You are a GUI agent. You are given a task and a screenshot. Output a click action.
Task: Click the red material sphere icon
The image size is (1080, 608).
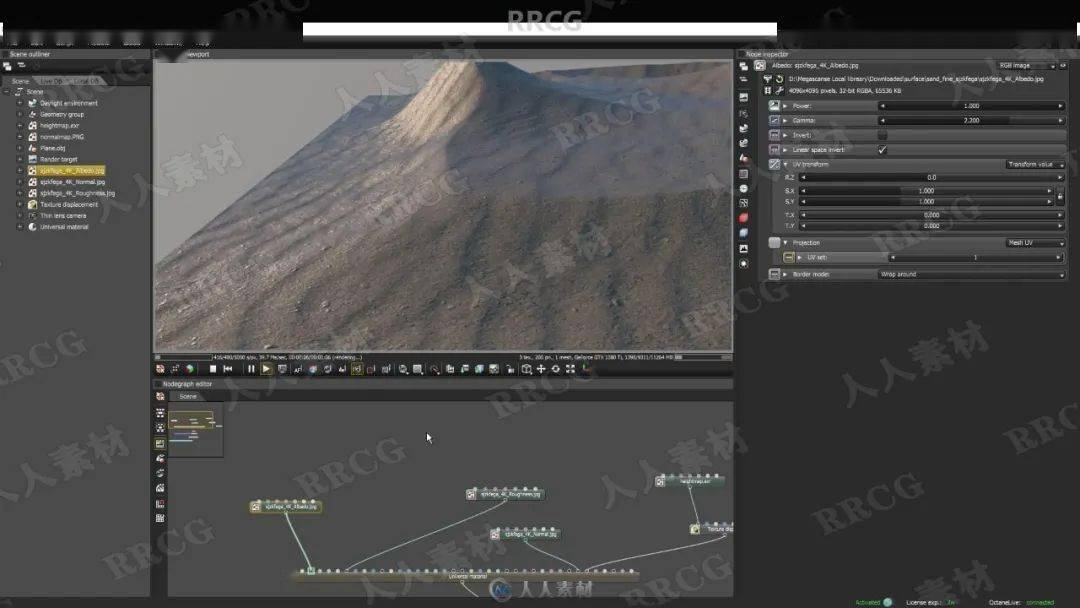point(743,218)
